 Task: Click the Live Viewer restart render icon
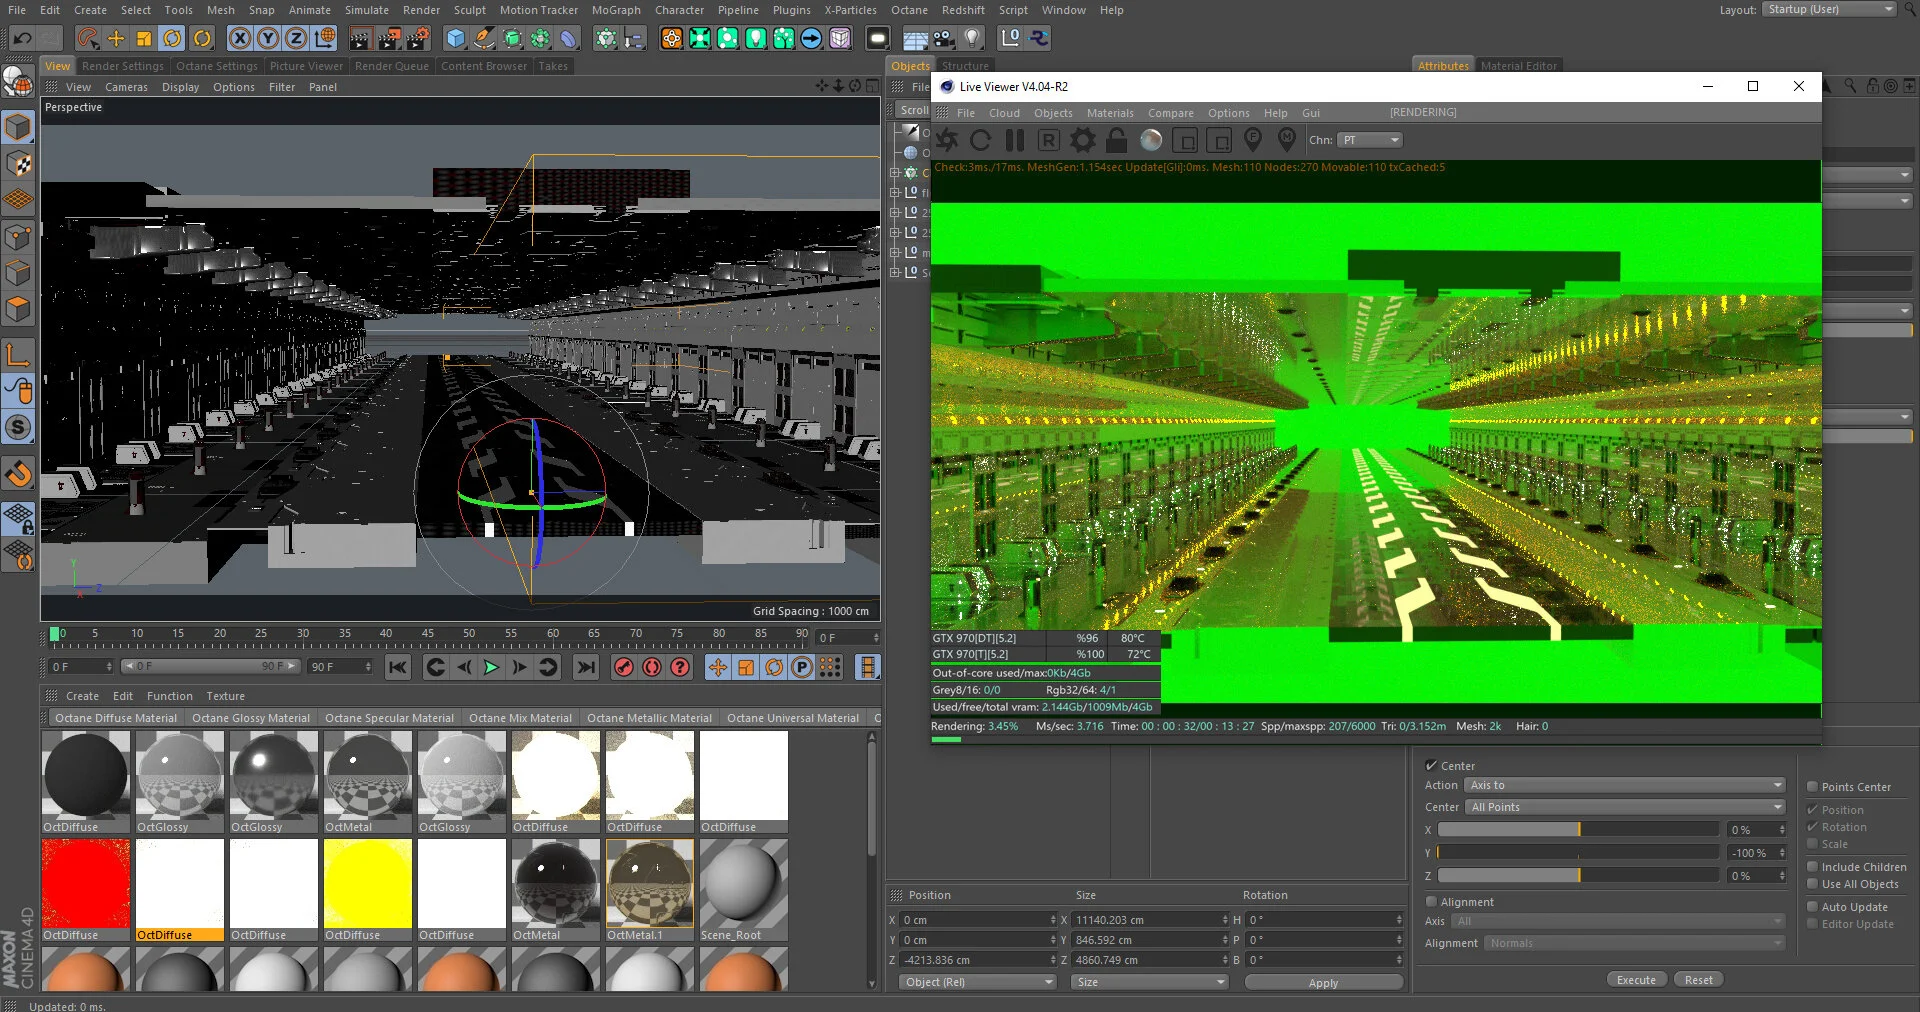click(x=981, y=140)
